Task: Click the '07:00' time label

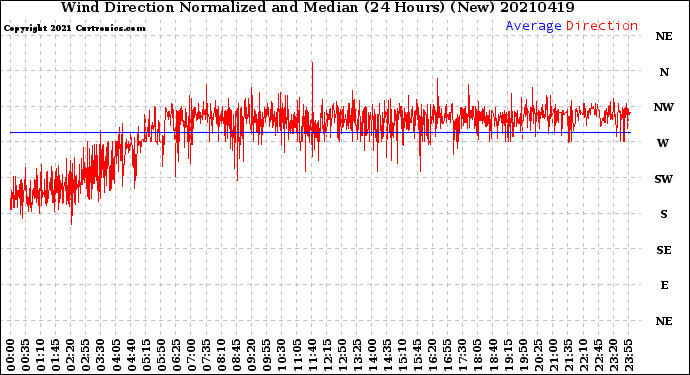Action: (191, 355)
